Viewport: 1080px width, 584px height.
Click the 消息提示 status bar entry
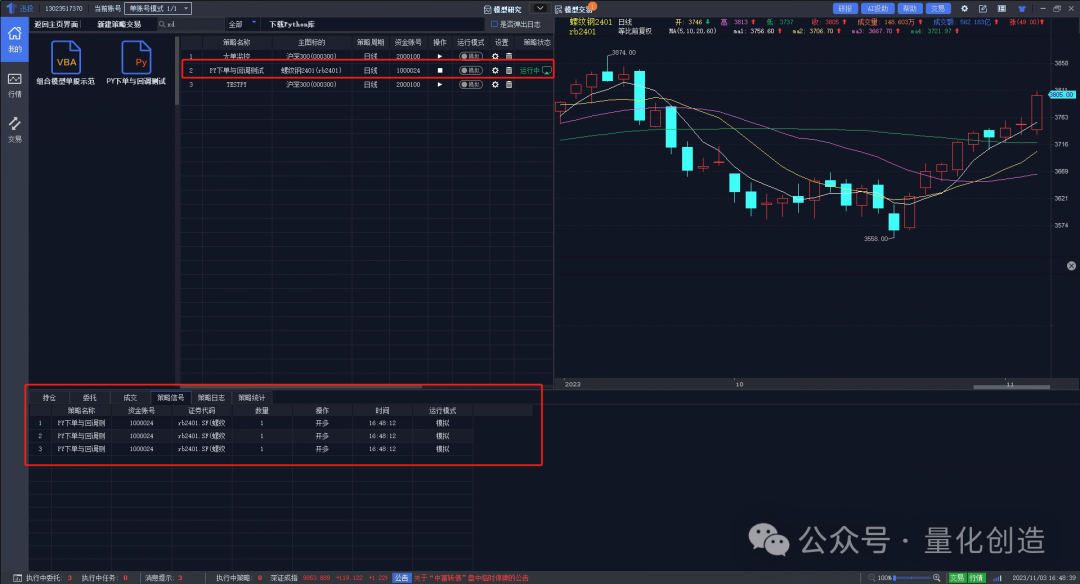pos(163,578)
